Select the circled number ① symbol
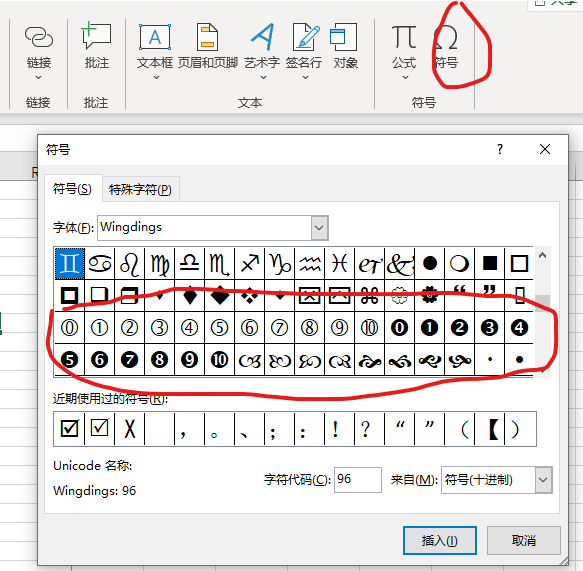This screenshot has height=571, width=583. point(100,328)
